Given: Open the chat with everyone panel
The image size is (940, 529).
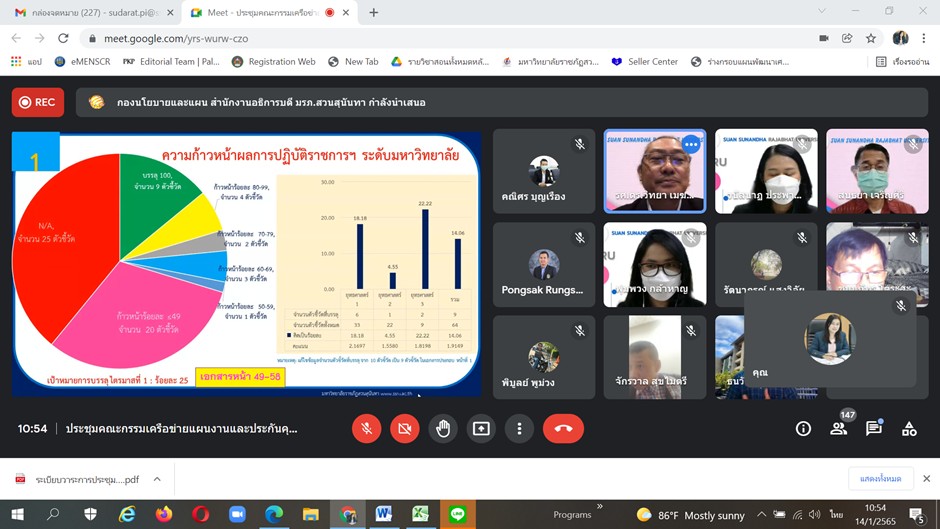Looking at the screenshot, I should pos(874,428).
